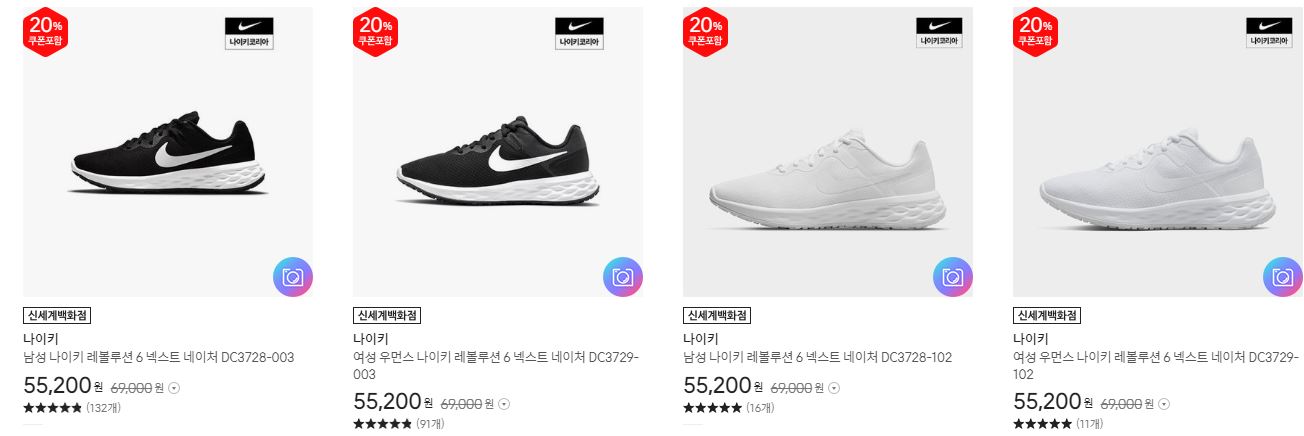Click the Nike Korea logo on the third product
Viewport: 1304px width, 436px height.
940,33
